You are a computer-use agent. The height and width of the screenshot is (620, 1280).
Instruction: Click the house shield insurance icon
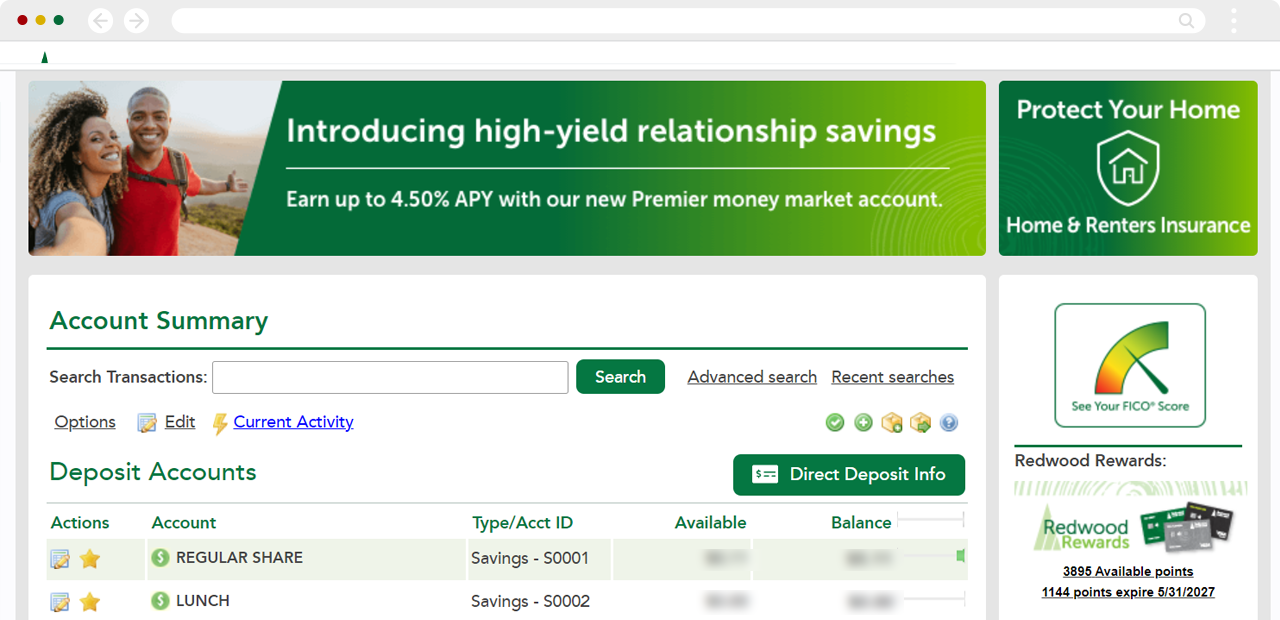click(1128, 169)
